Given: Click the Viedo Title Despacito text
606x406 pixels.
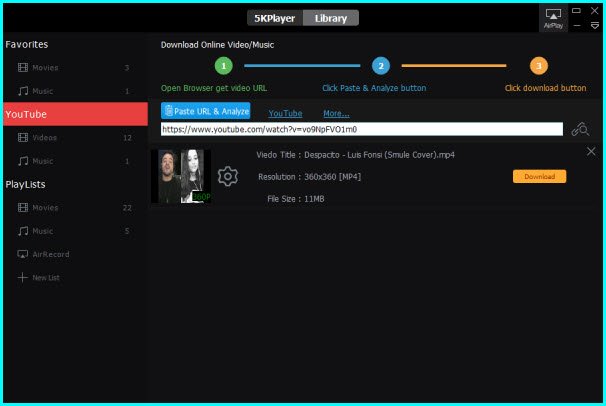Looking at the screenshot, I should click(x=355, y=155).
